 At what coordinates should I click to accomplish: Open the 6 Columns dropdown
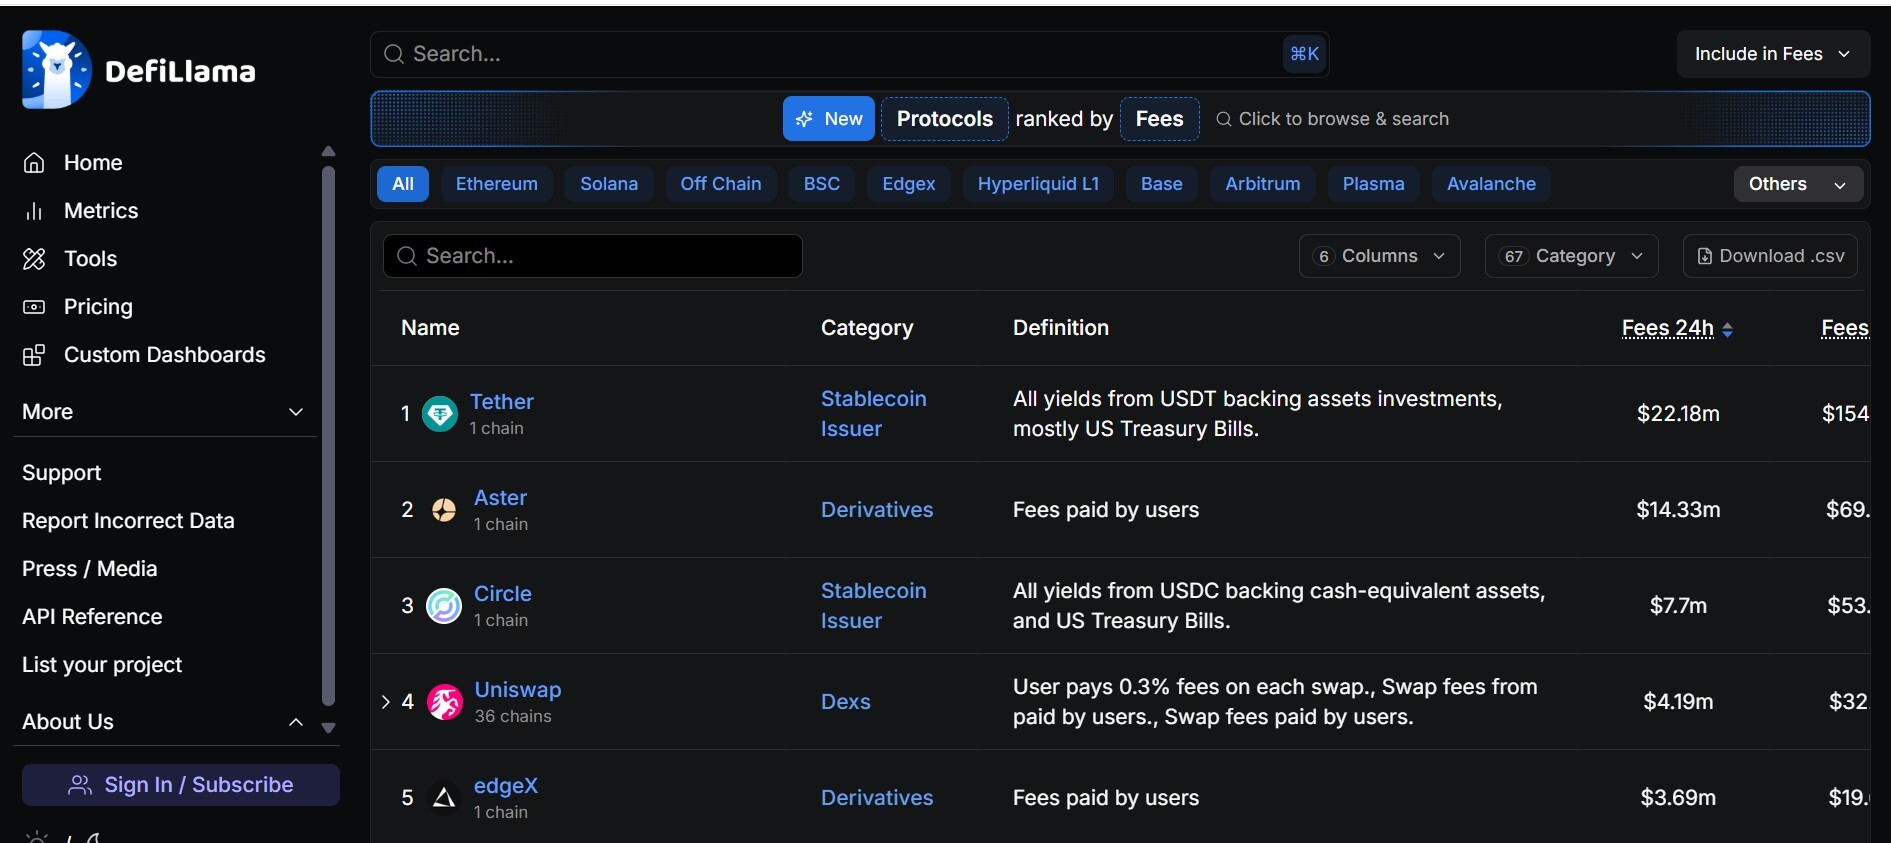click(x=1380, y=256)
